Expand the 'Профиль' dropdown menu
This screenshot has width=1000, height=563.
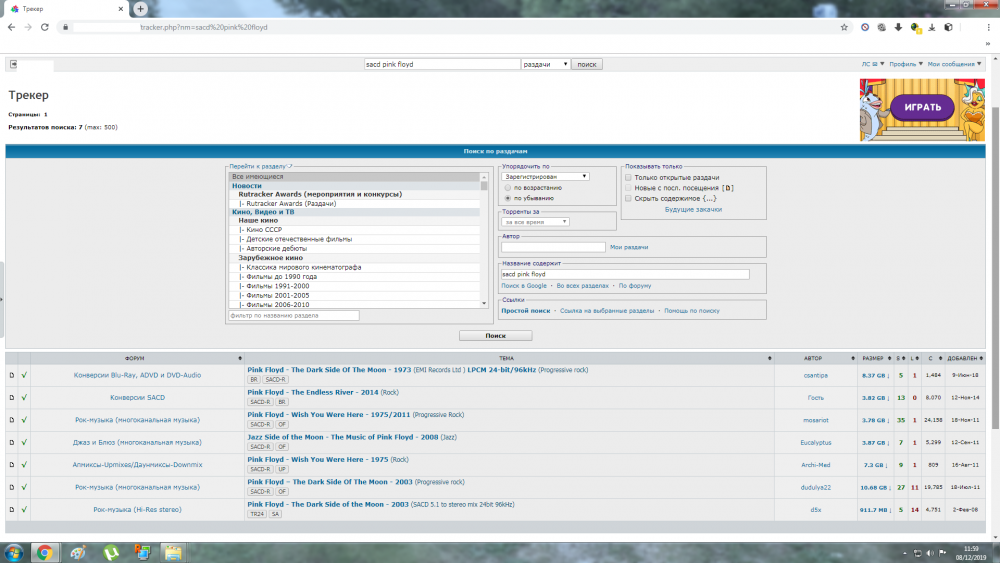906,64
